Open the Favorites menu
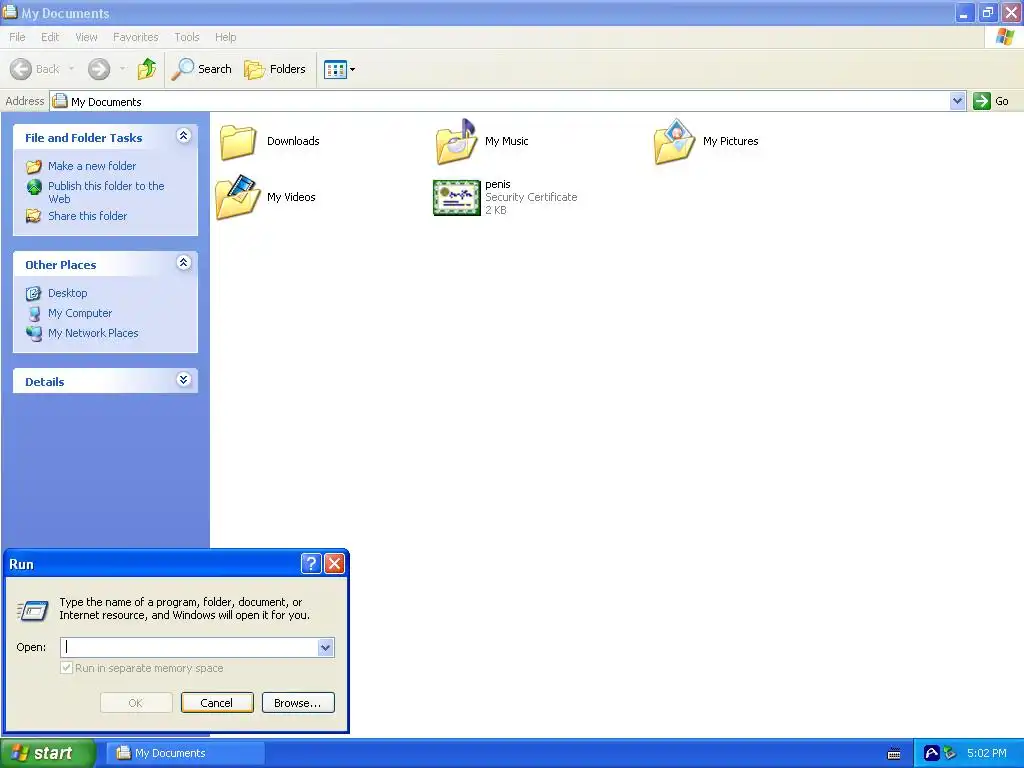Image resolution: width=1024 pixels, height=768 pixels. click(135, 37)
